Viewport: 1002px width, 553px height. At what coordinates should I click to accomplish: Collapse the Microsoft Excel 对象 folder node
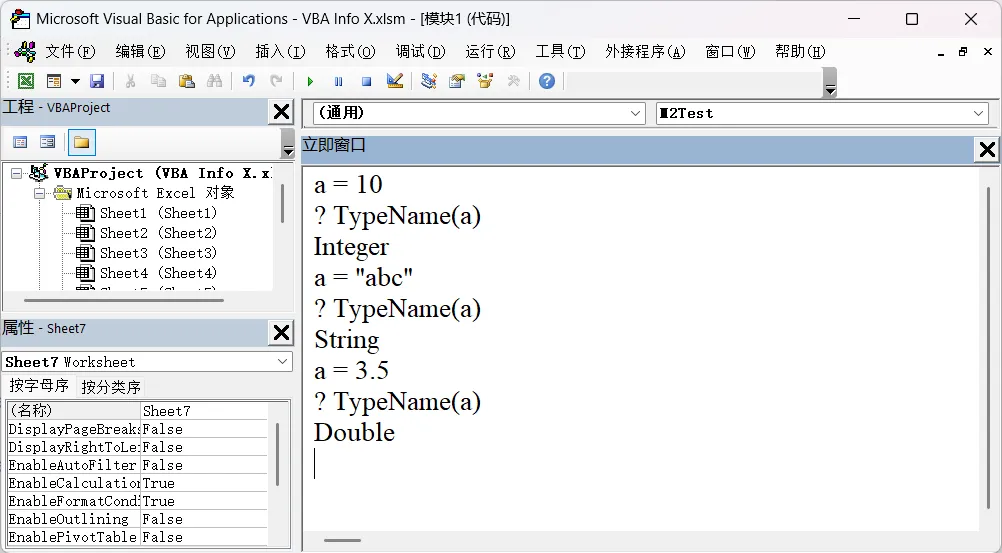40,193
